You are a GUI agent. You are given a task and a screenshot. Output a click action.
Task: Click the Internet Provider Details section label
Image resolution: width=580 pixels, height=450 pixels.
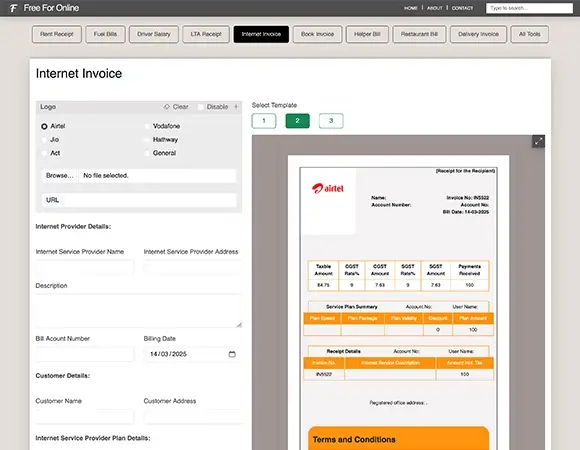pos(73,227)
